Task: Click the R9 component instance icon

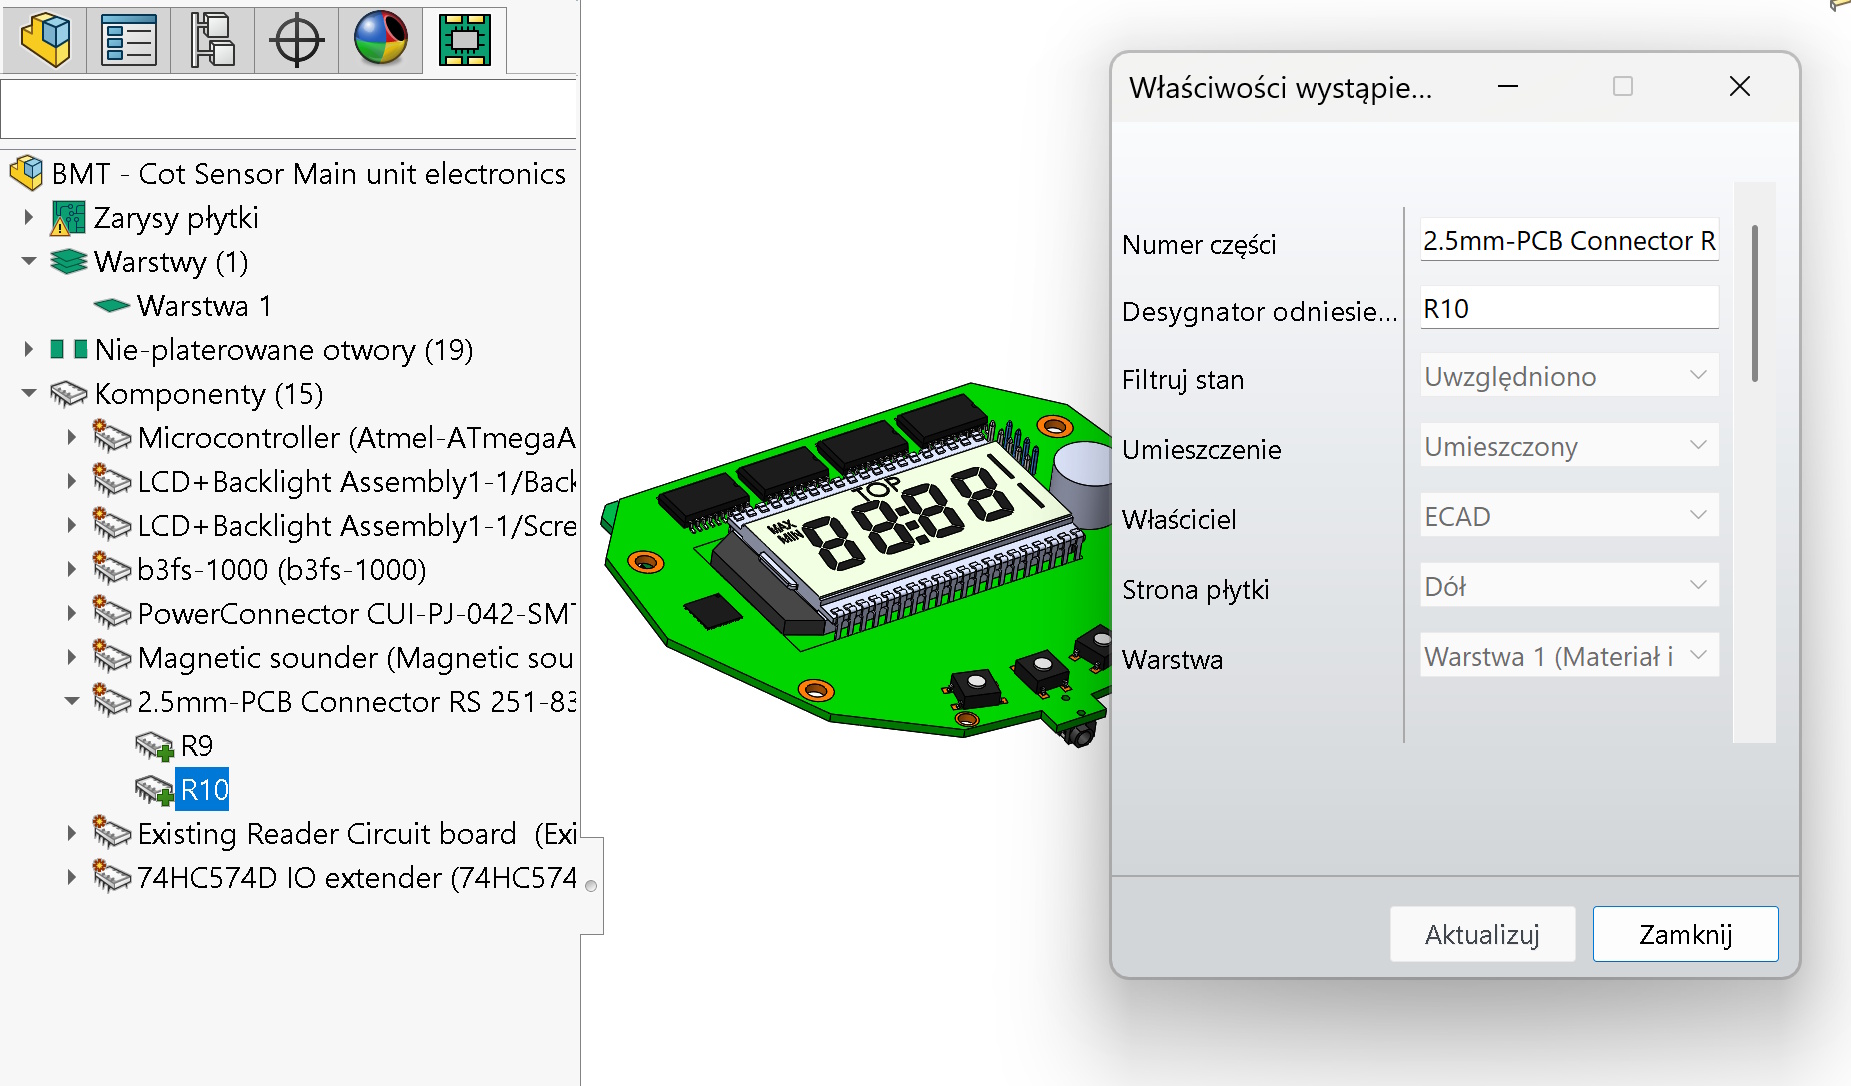Action: click(x=154, y=747)
